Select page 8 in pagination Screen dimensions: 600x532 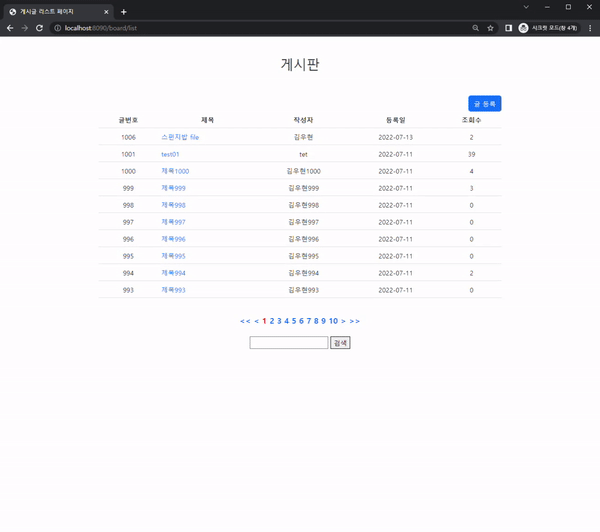pyautogui.click(x=316, y=321)
